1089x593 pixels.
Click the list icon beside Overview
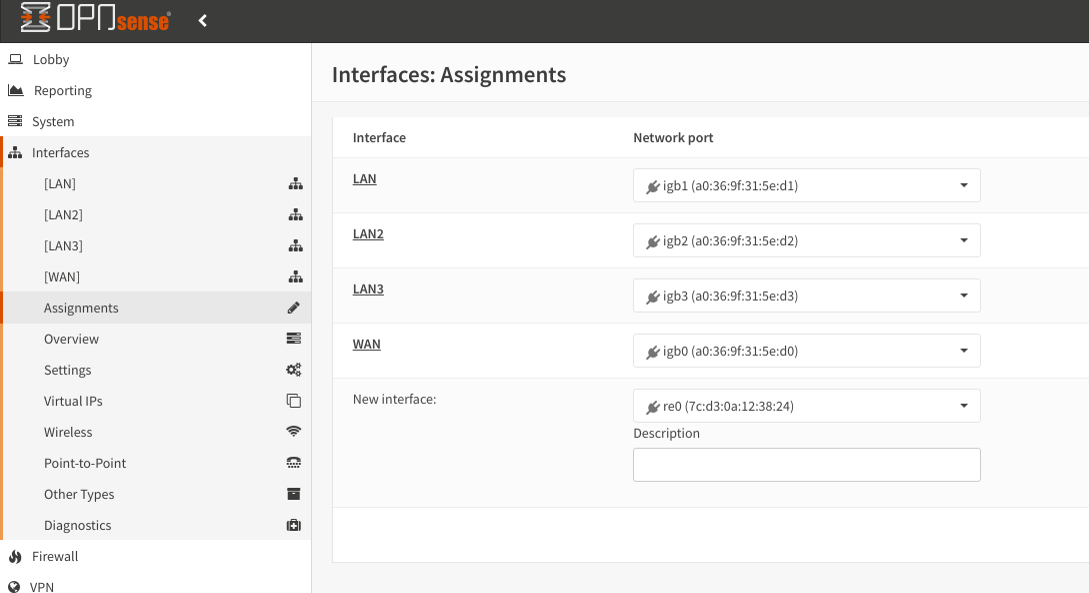[294, 338]
